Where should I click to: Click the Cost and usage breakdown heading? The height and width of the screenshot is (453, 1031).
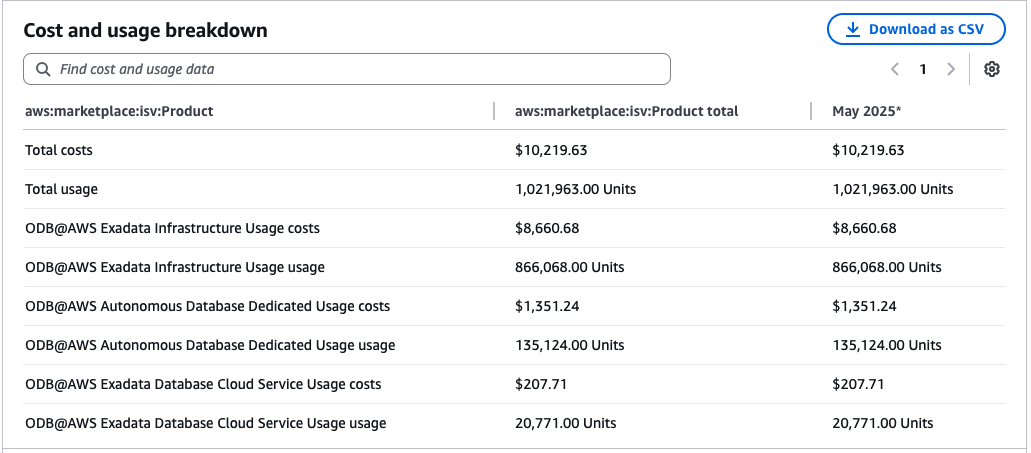(145, 30)
